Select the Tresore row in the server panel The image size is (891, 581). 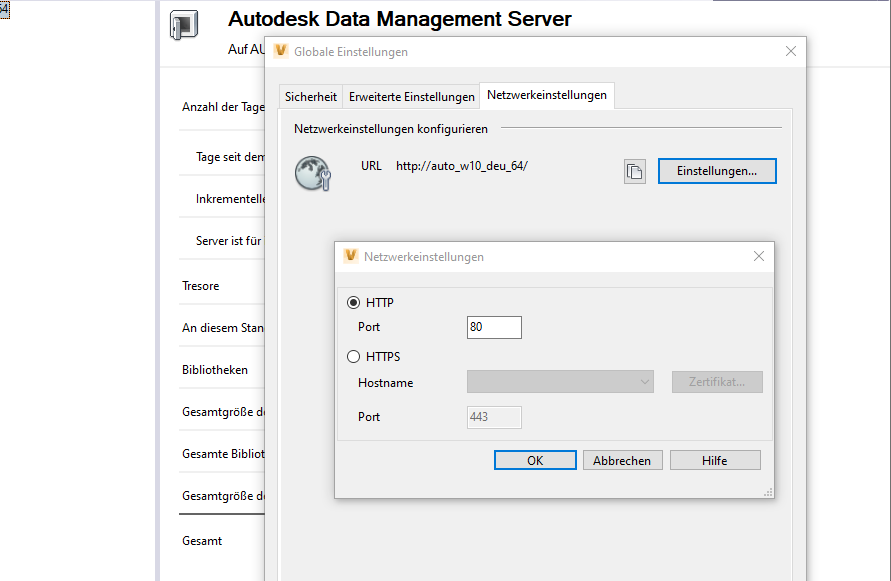click(x=223, y=286)
